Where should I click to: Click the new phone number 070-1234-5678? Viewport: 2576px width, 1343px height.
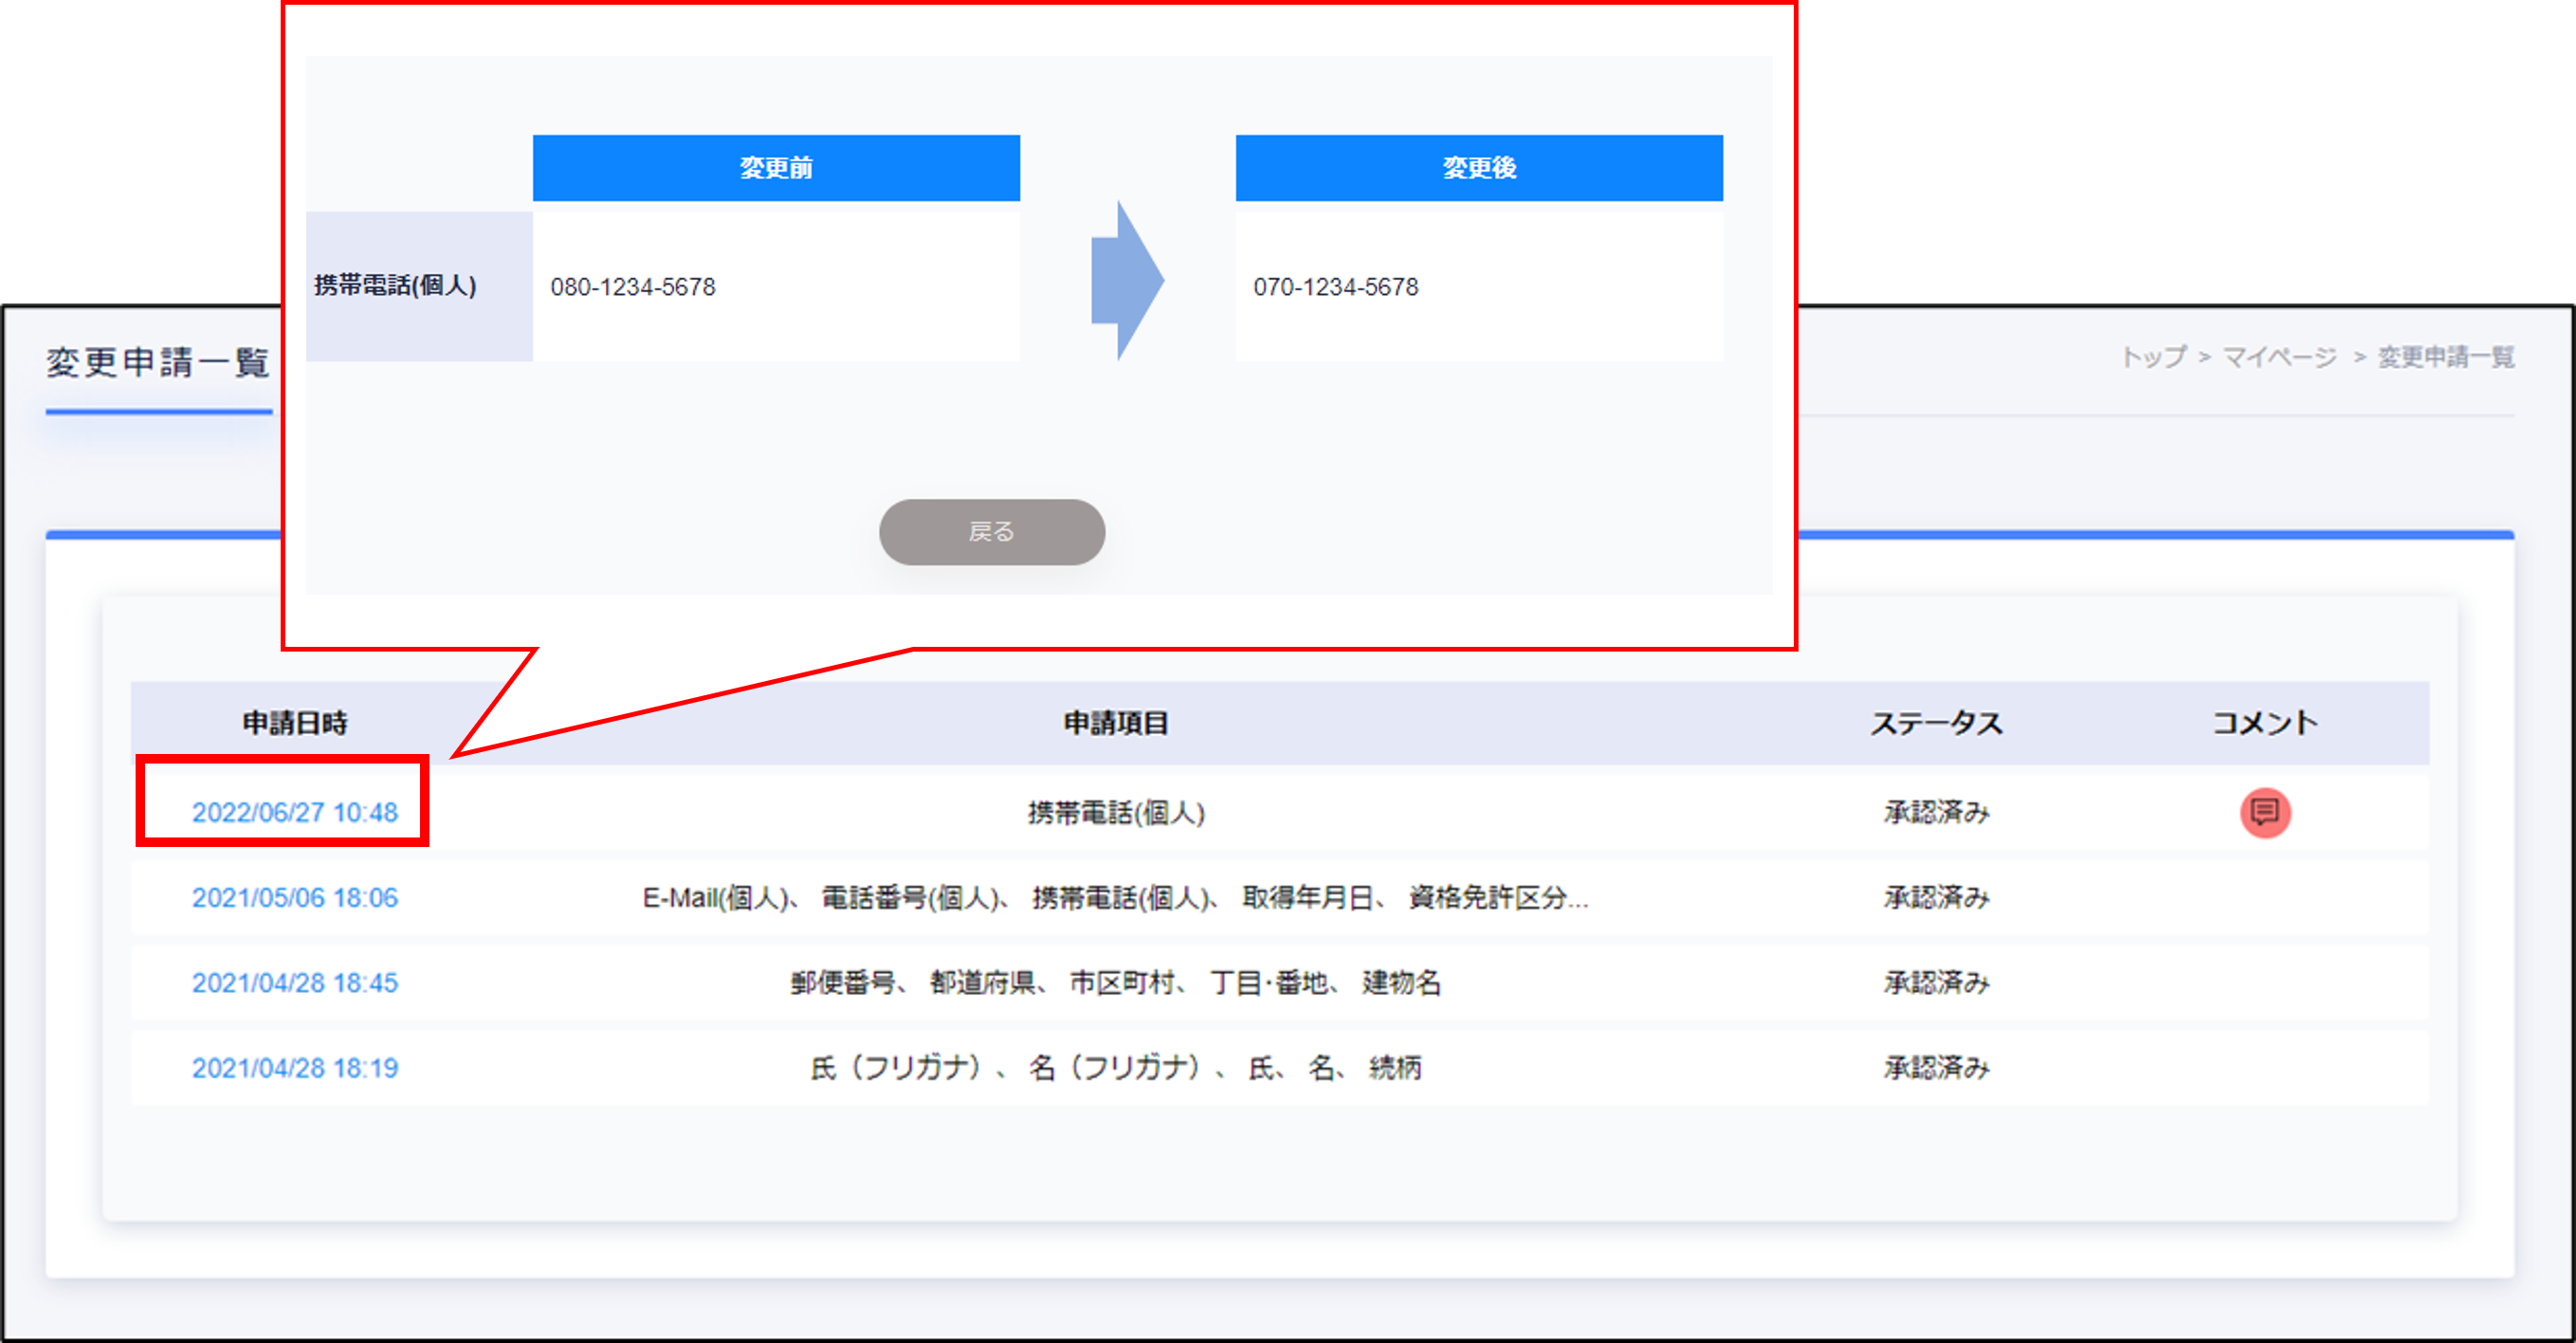pyautogui.click(x=1335, y=287)
